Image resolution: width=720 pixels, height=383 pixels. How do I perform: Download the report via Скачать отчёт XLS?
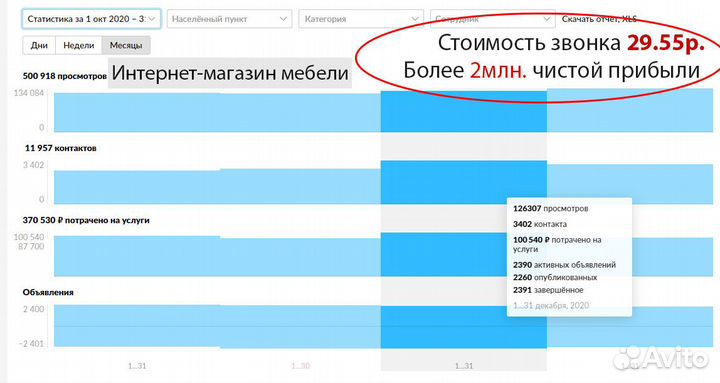pyautogui.click(x=599, y=19)
